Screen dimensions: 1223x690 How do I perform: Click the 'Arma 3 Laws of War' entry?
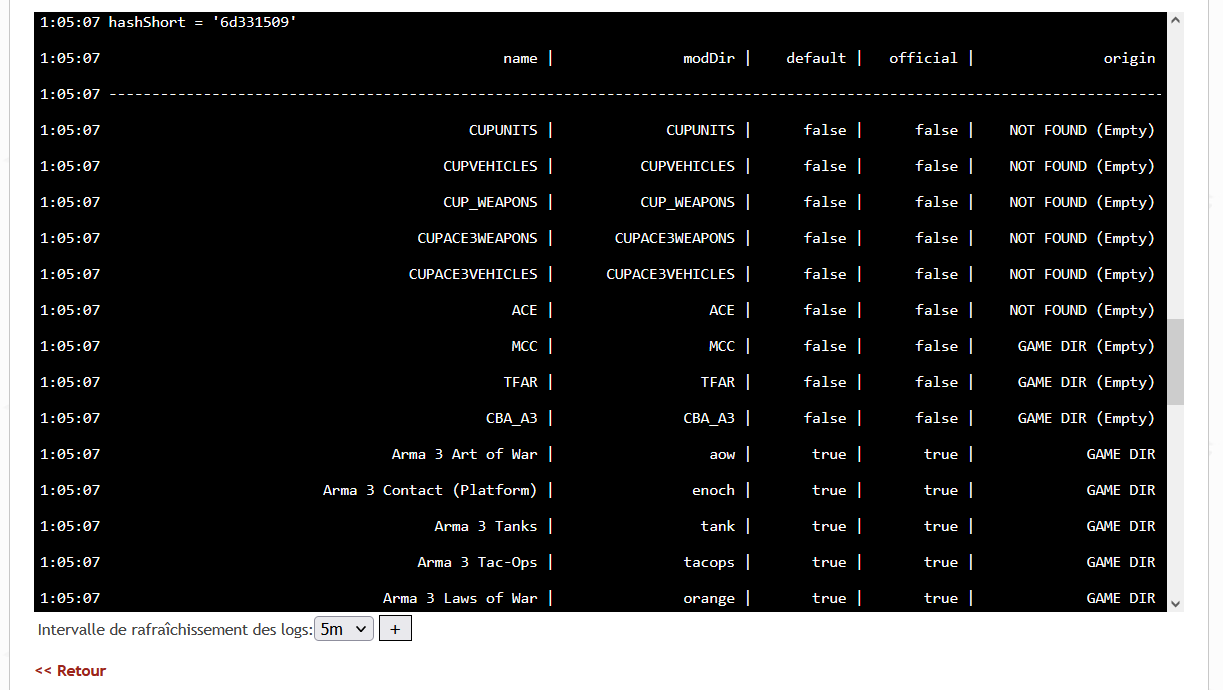(460, 598)
